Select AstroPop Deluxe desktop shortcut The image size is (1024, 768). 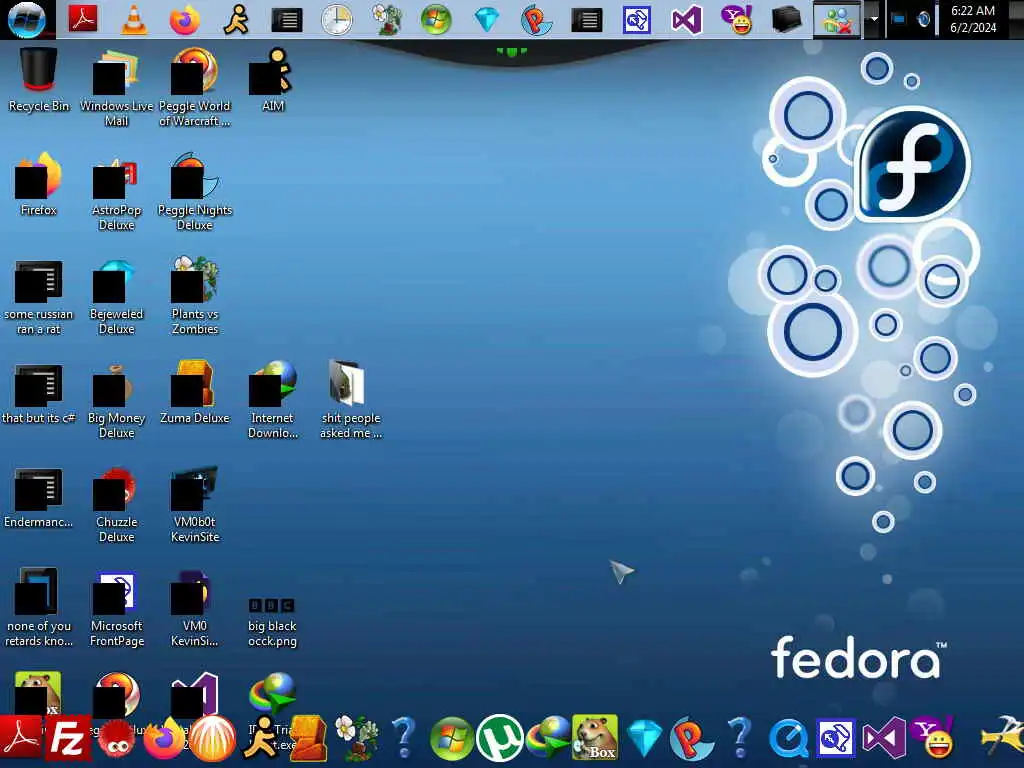pos(116,193)
